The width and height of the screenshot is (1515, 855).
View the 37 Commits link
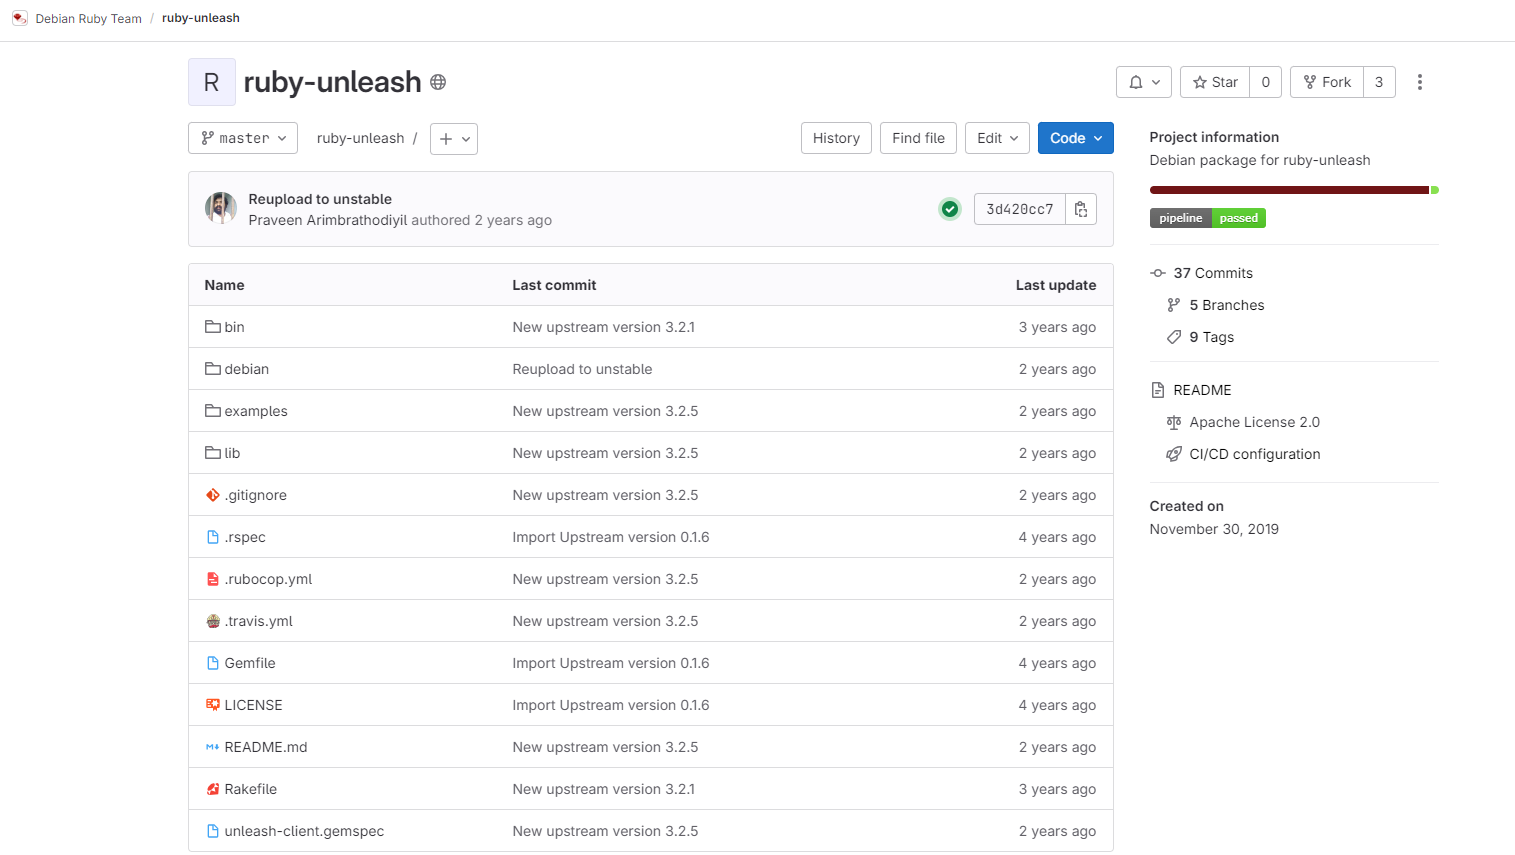point(1213,273)
